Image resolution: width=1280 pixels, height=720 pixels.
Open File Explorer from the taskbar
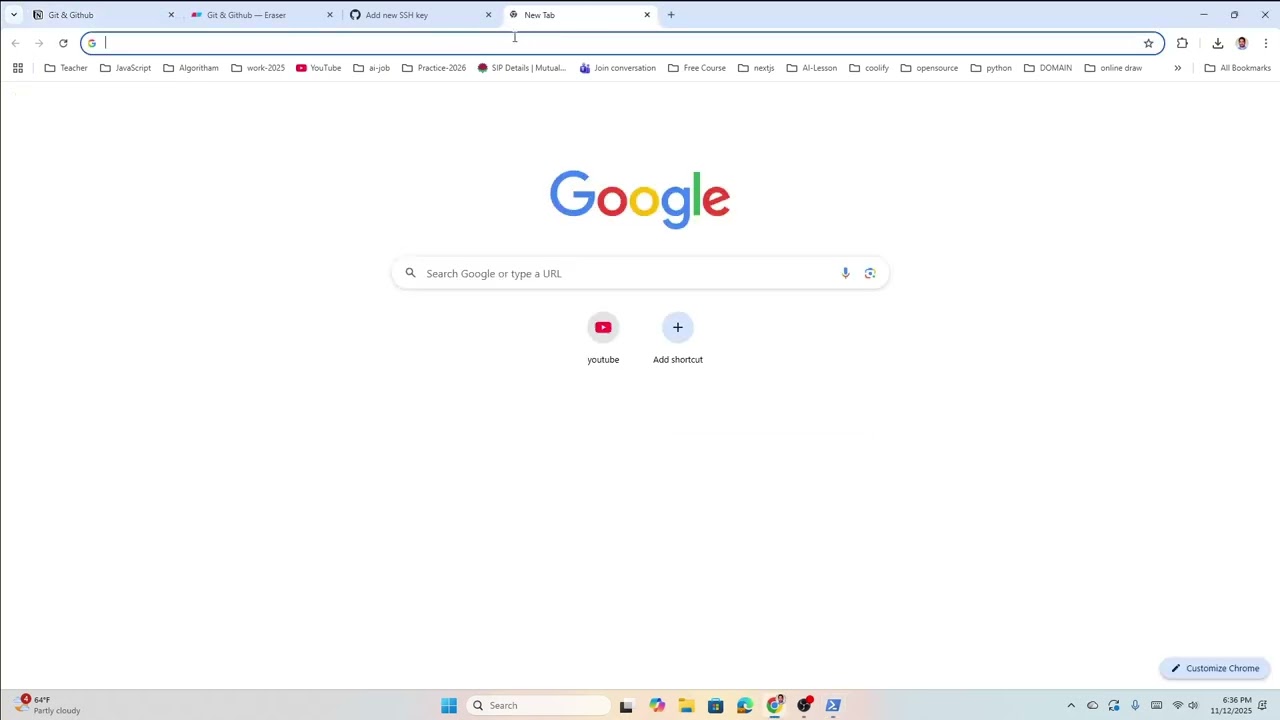pos(686,705)
